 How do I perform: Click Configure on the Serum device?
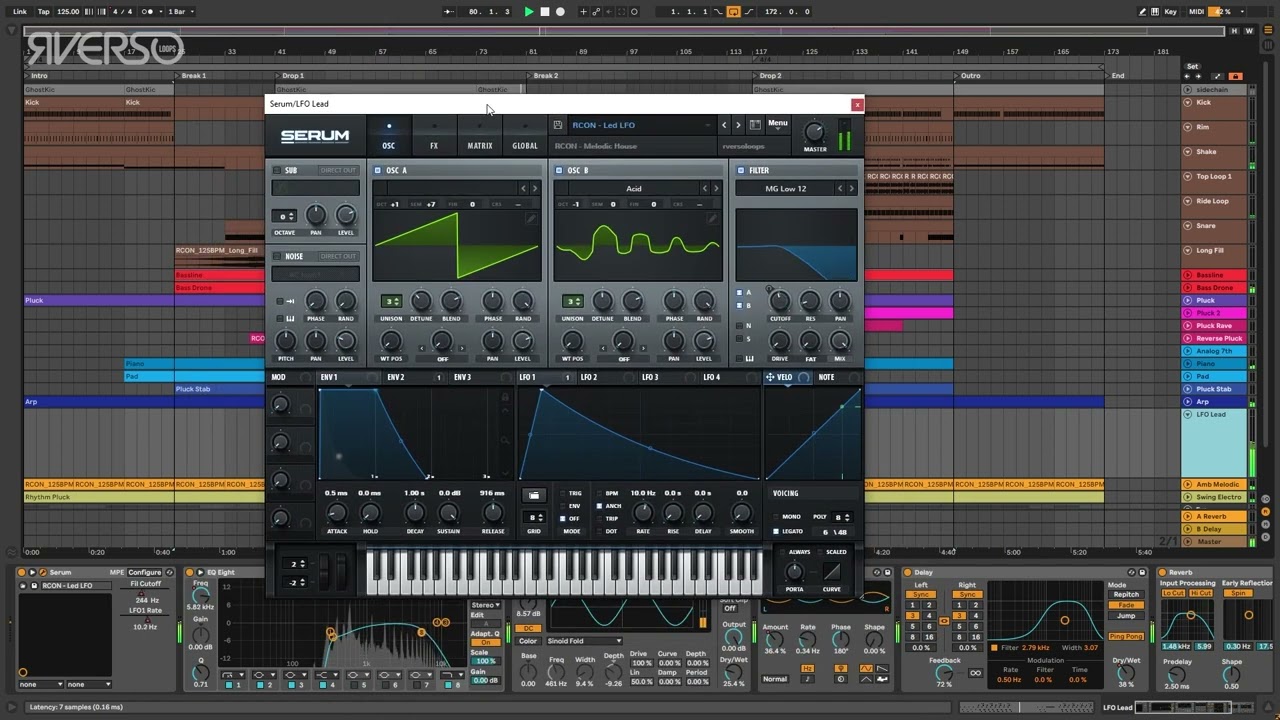(x=145, y=573)
